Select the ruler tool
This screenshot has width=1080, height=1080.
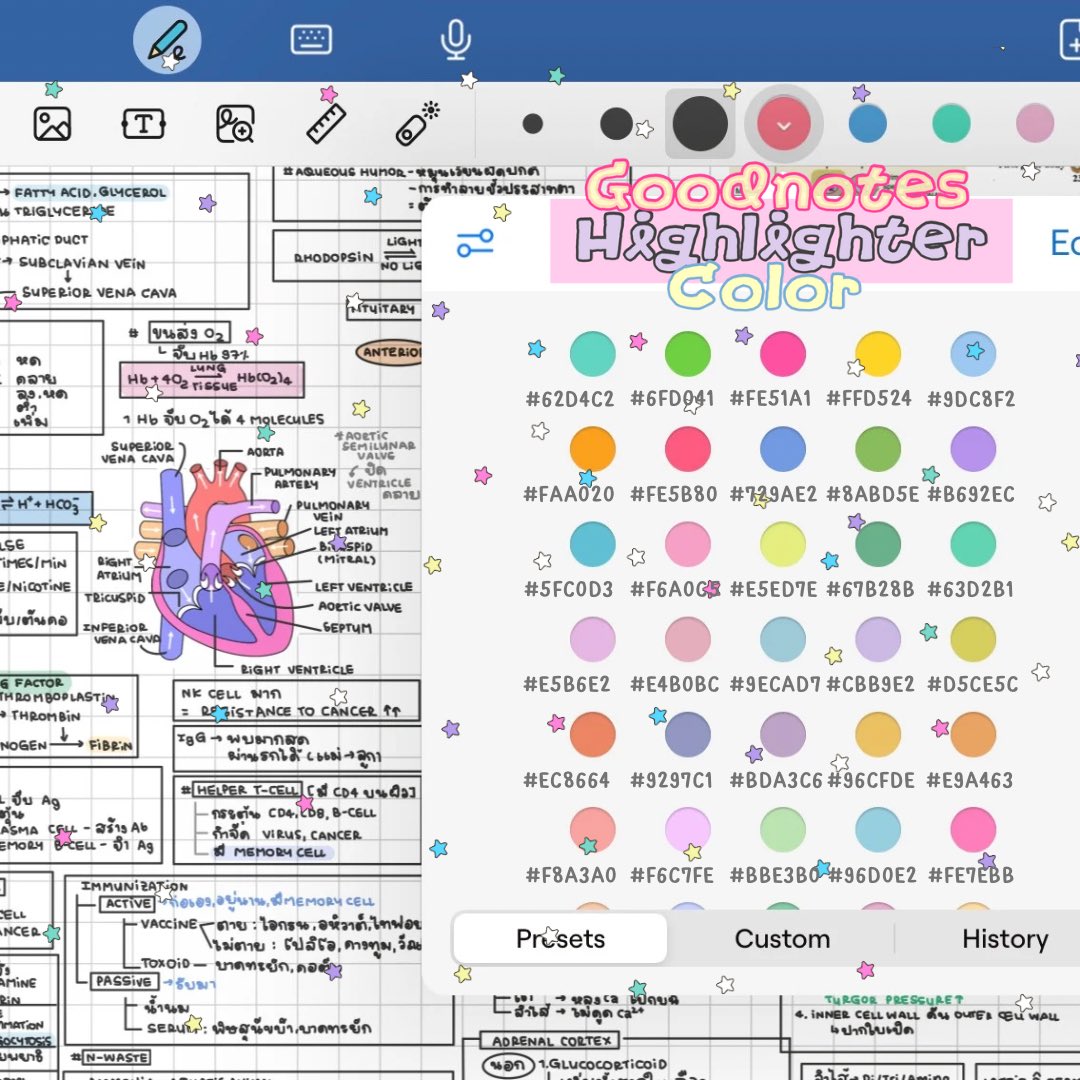coord(326,123)
